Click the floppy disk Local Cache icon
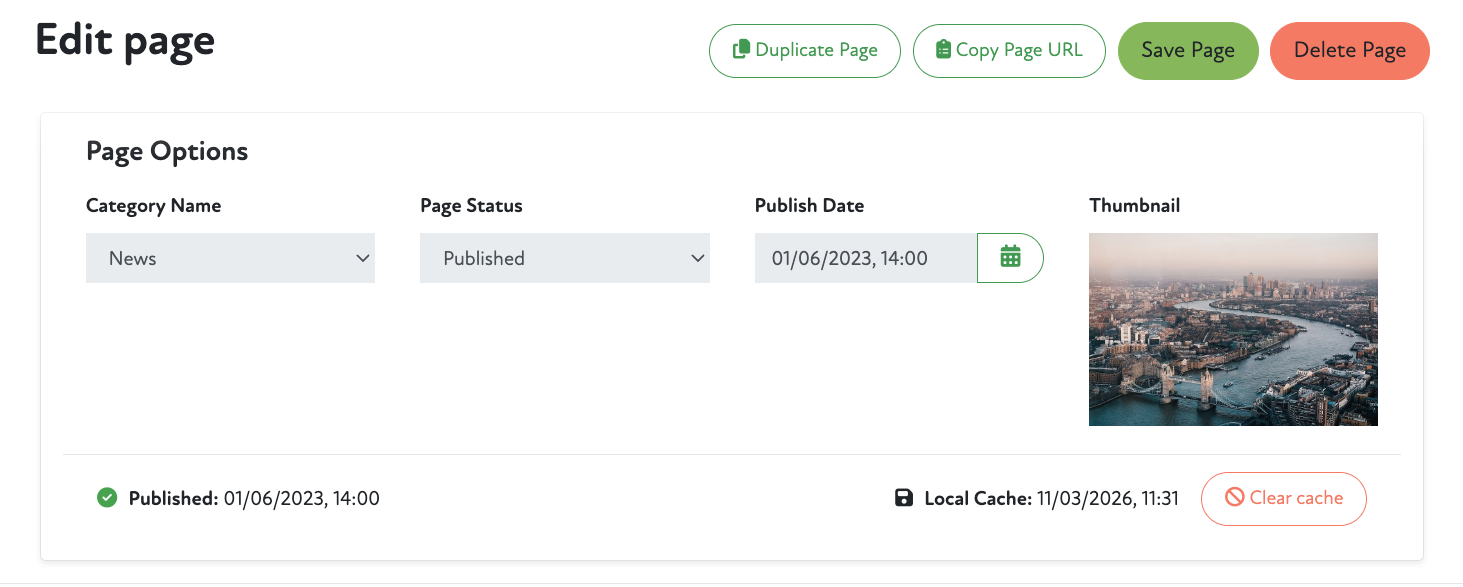Screen dimensions: 1463x587 click(x=904, y=498)
